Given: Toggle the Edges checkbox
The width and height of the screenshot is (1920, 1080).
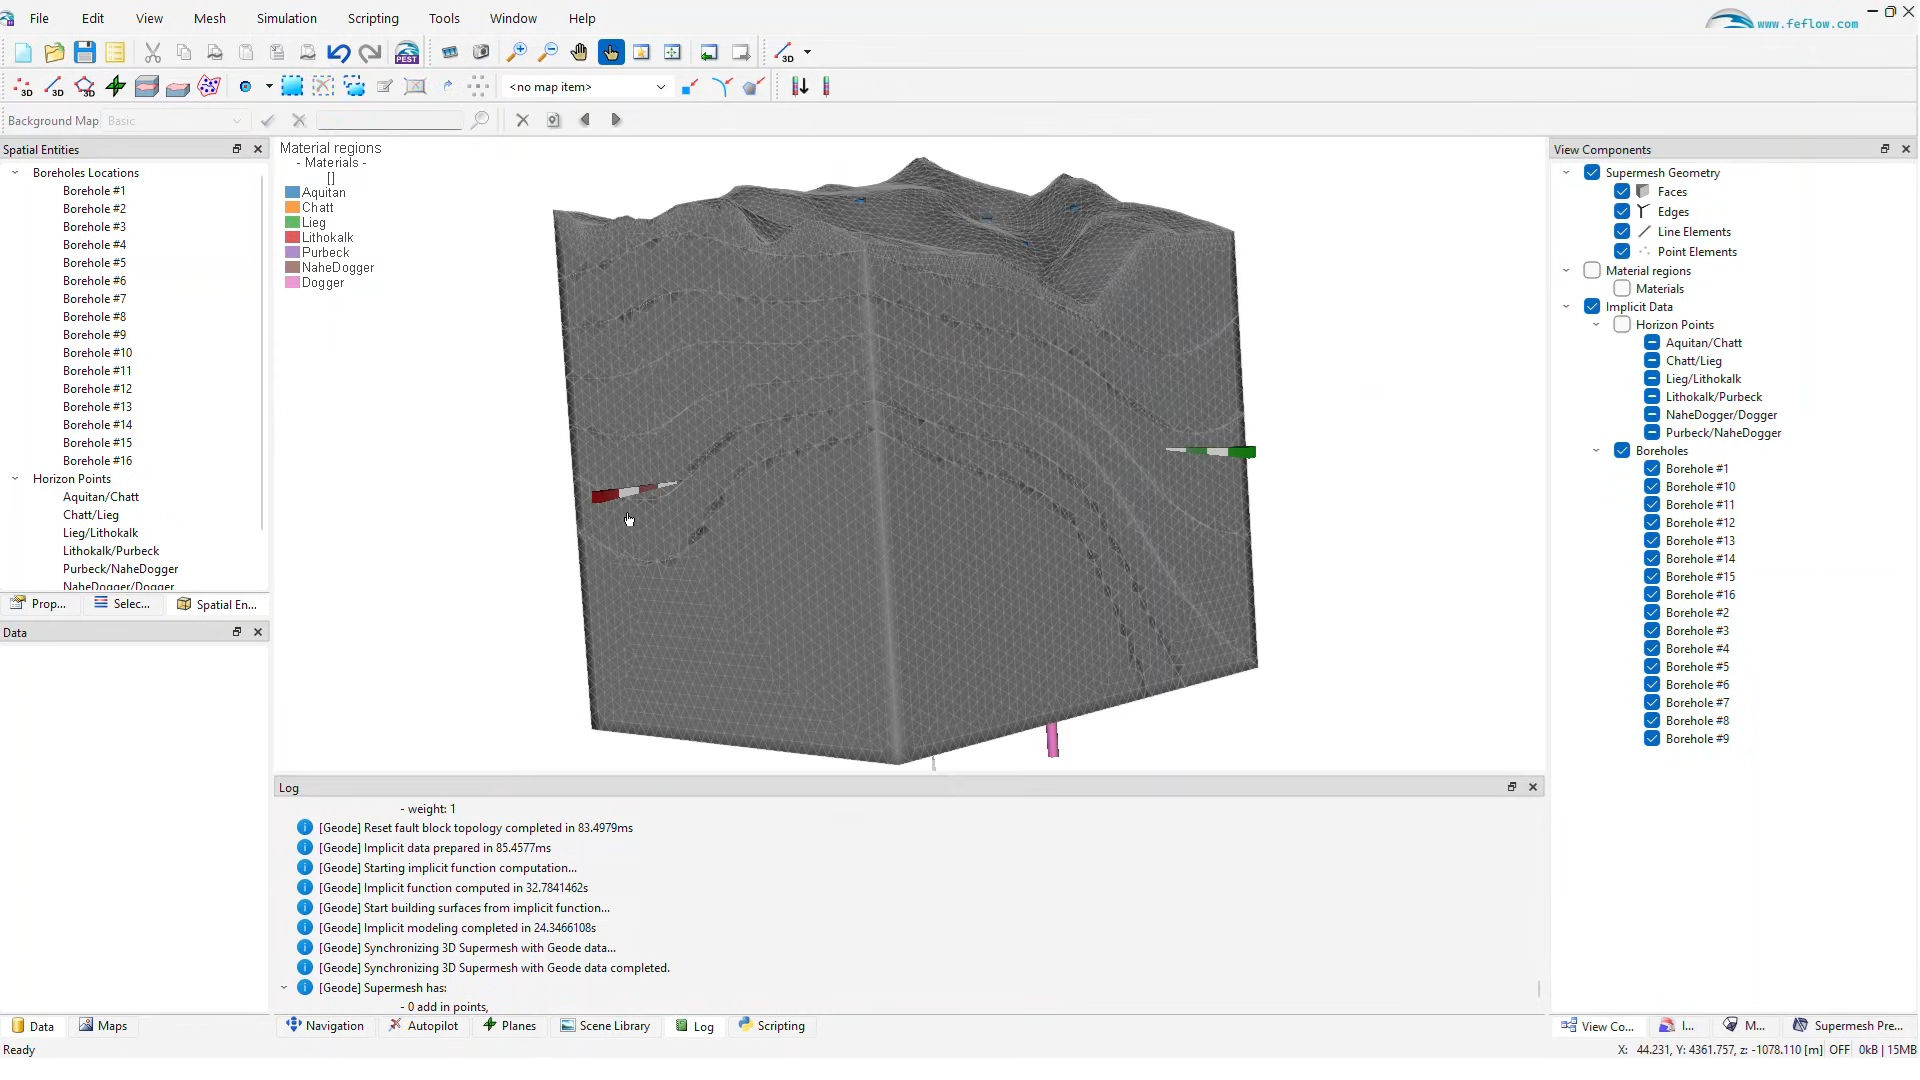Looking at the screenshot, I should pyautogui.click(x=1622, y=212).
